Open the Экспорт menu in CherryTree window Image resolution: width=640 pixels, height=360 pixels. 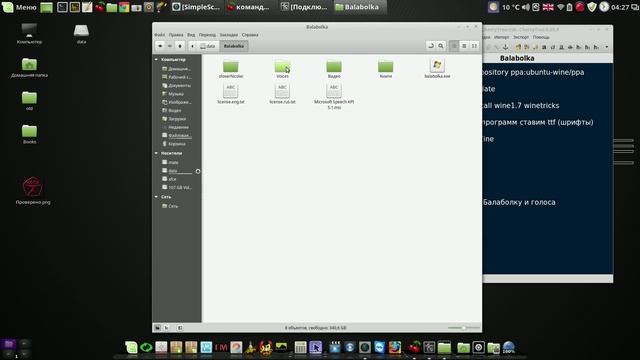point(520,37)
